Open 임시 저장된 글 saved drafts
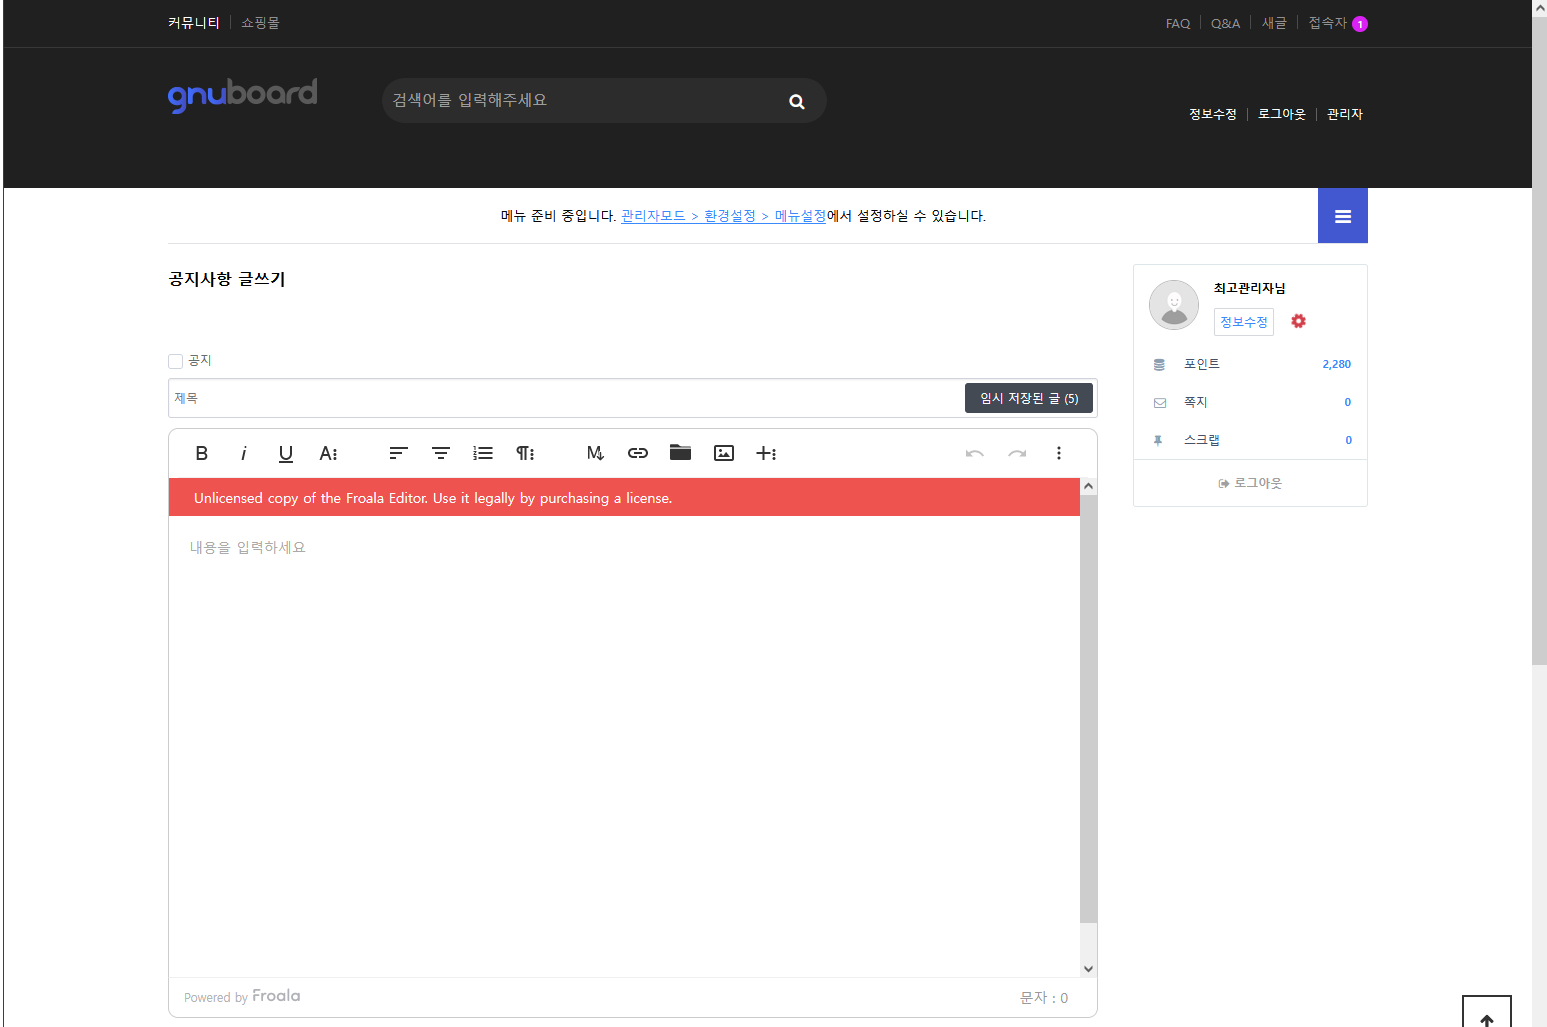Screen dimensions: 1547x1027 tap(1028, 398)
